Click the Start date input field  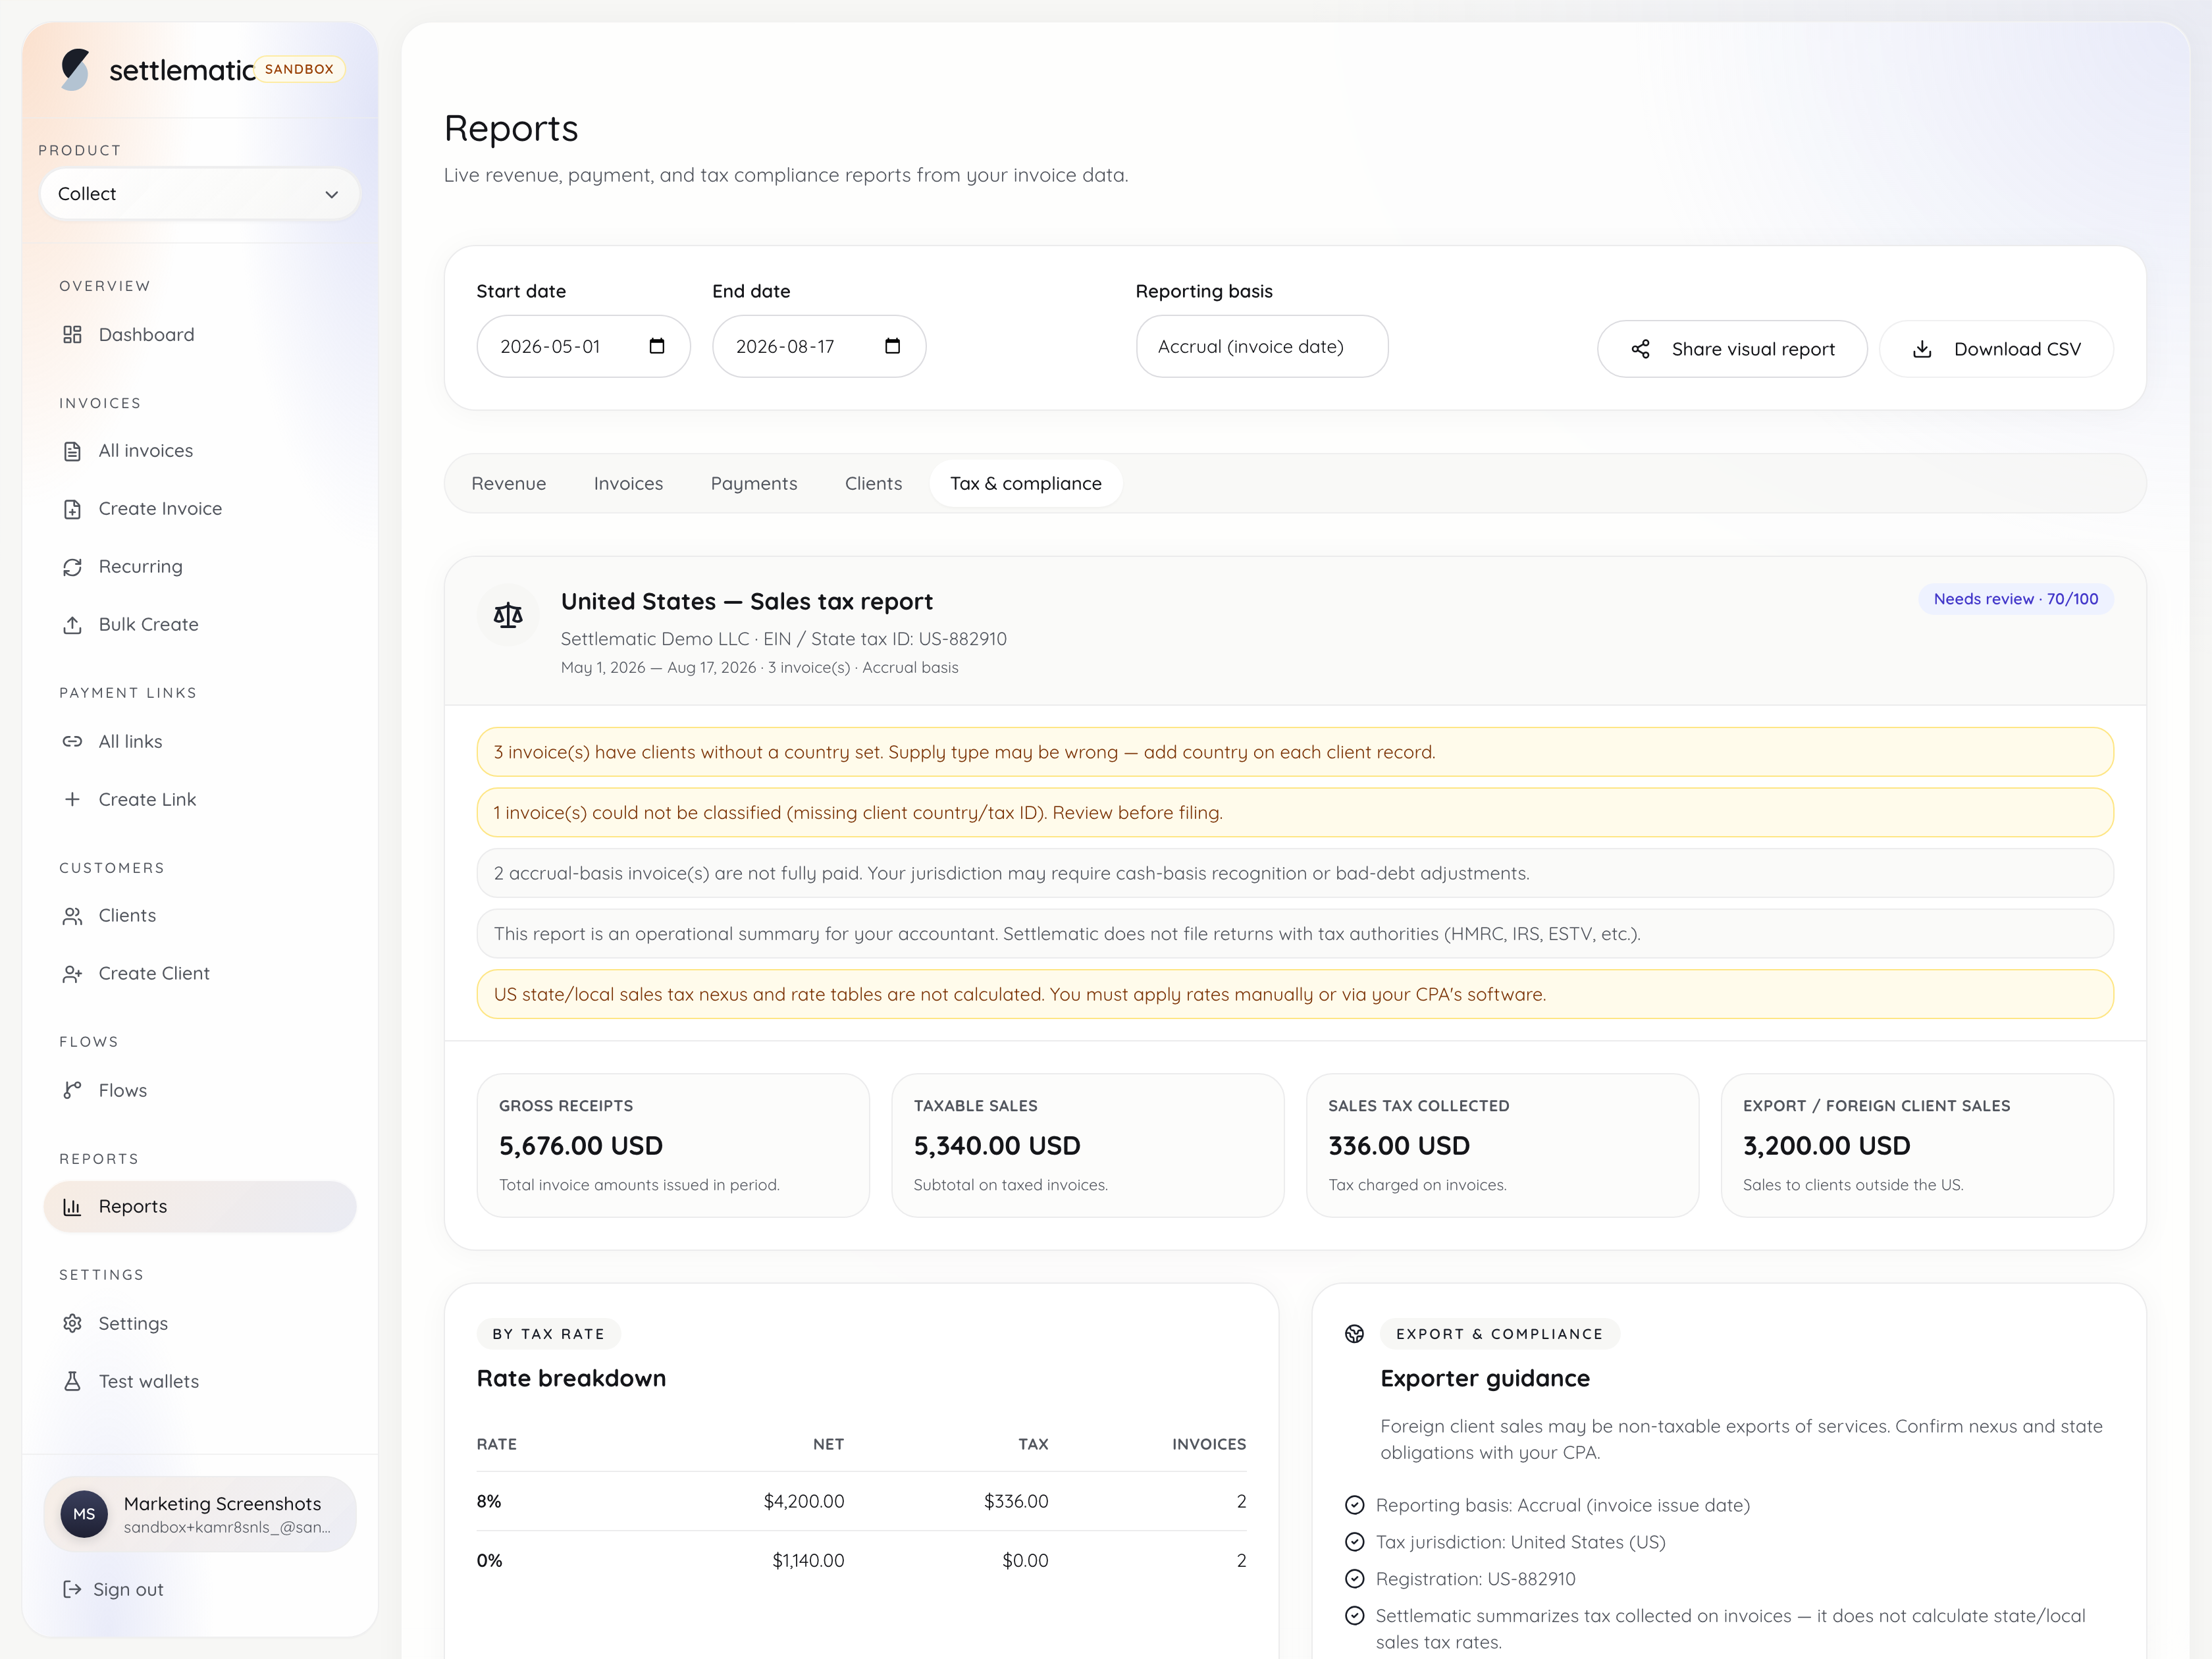(583, 346)
